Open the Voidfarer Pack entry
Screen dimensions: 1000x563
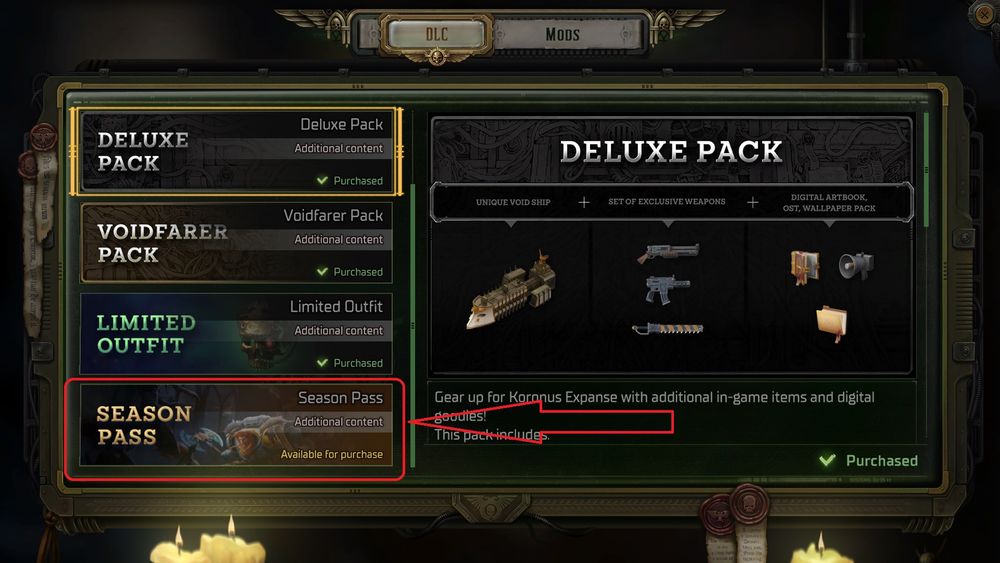237,242
